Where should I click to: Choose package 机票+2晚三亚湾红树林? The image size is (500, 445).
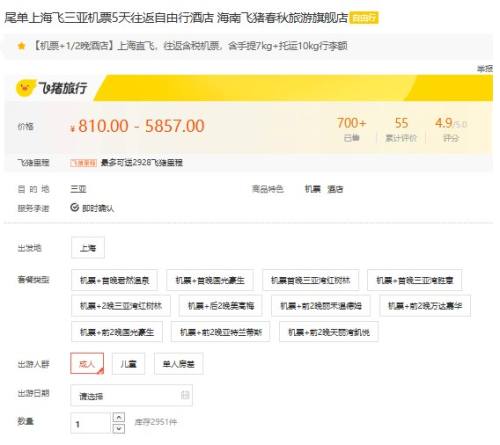121,306
